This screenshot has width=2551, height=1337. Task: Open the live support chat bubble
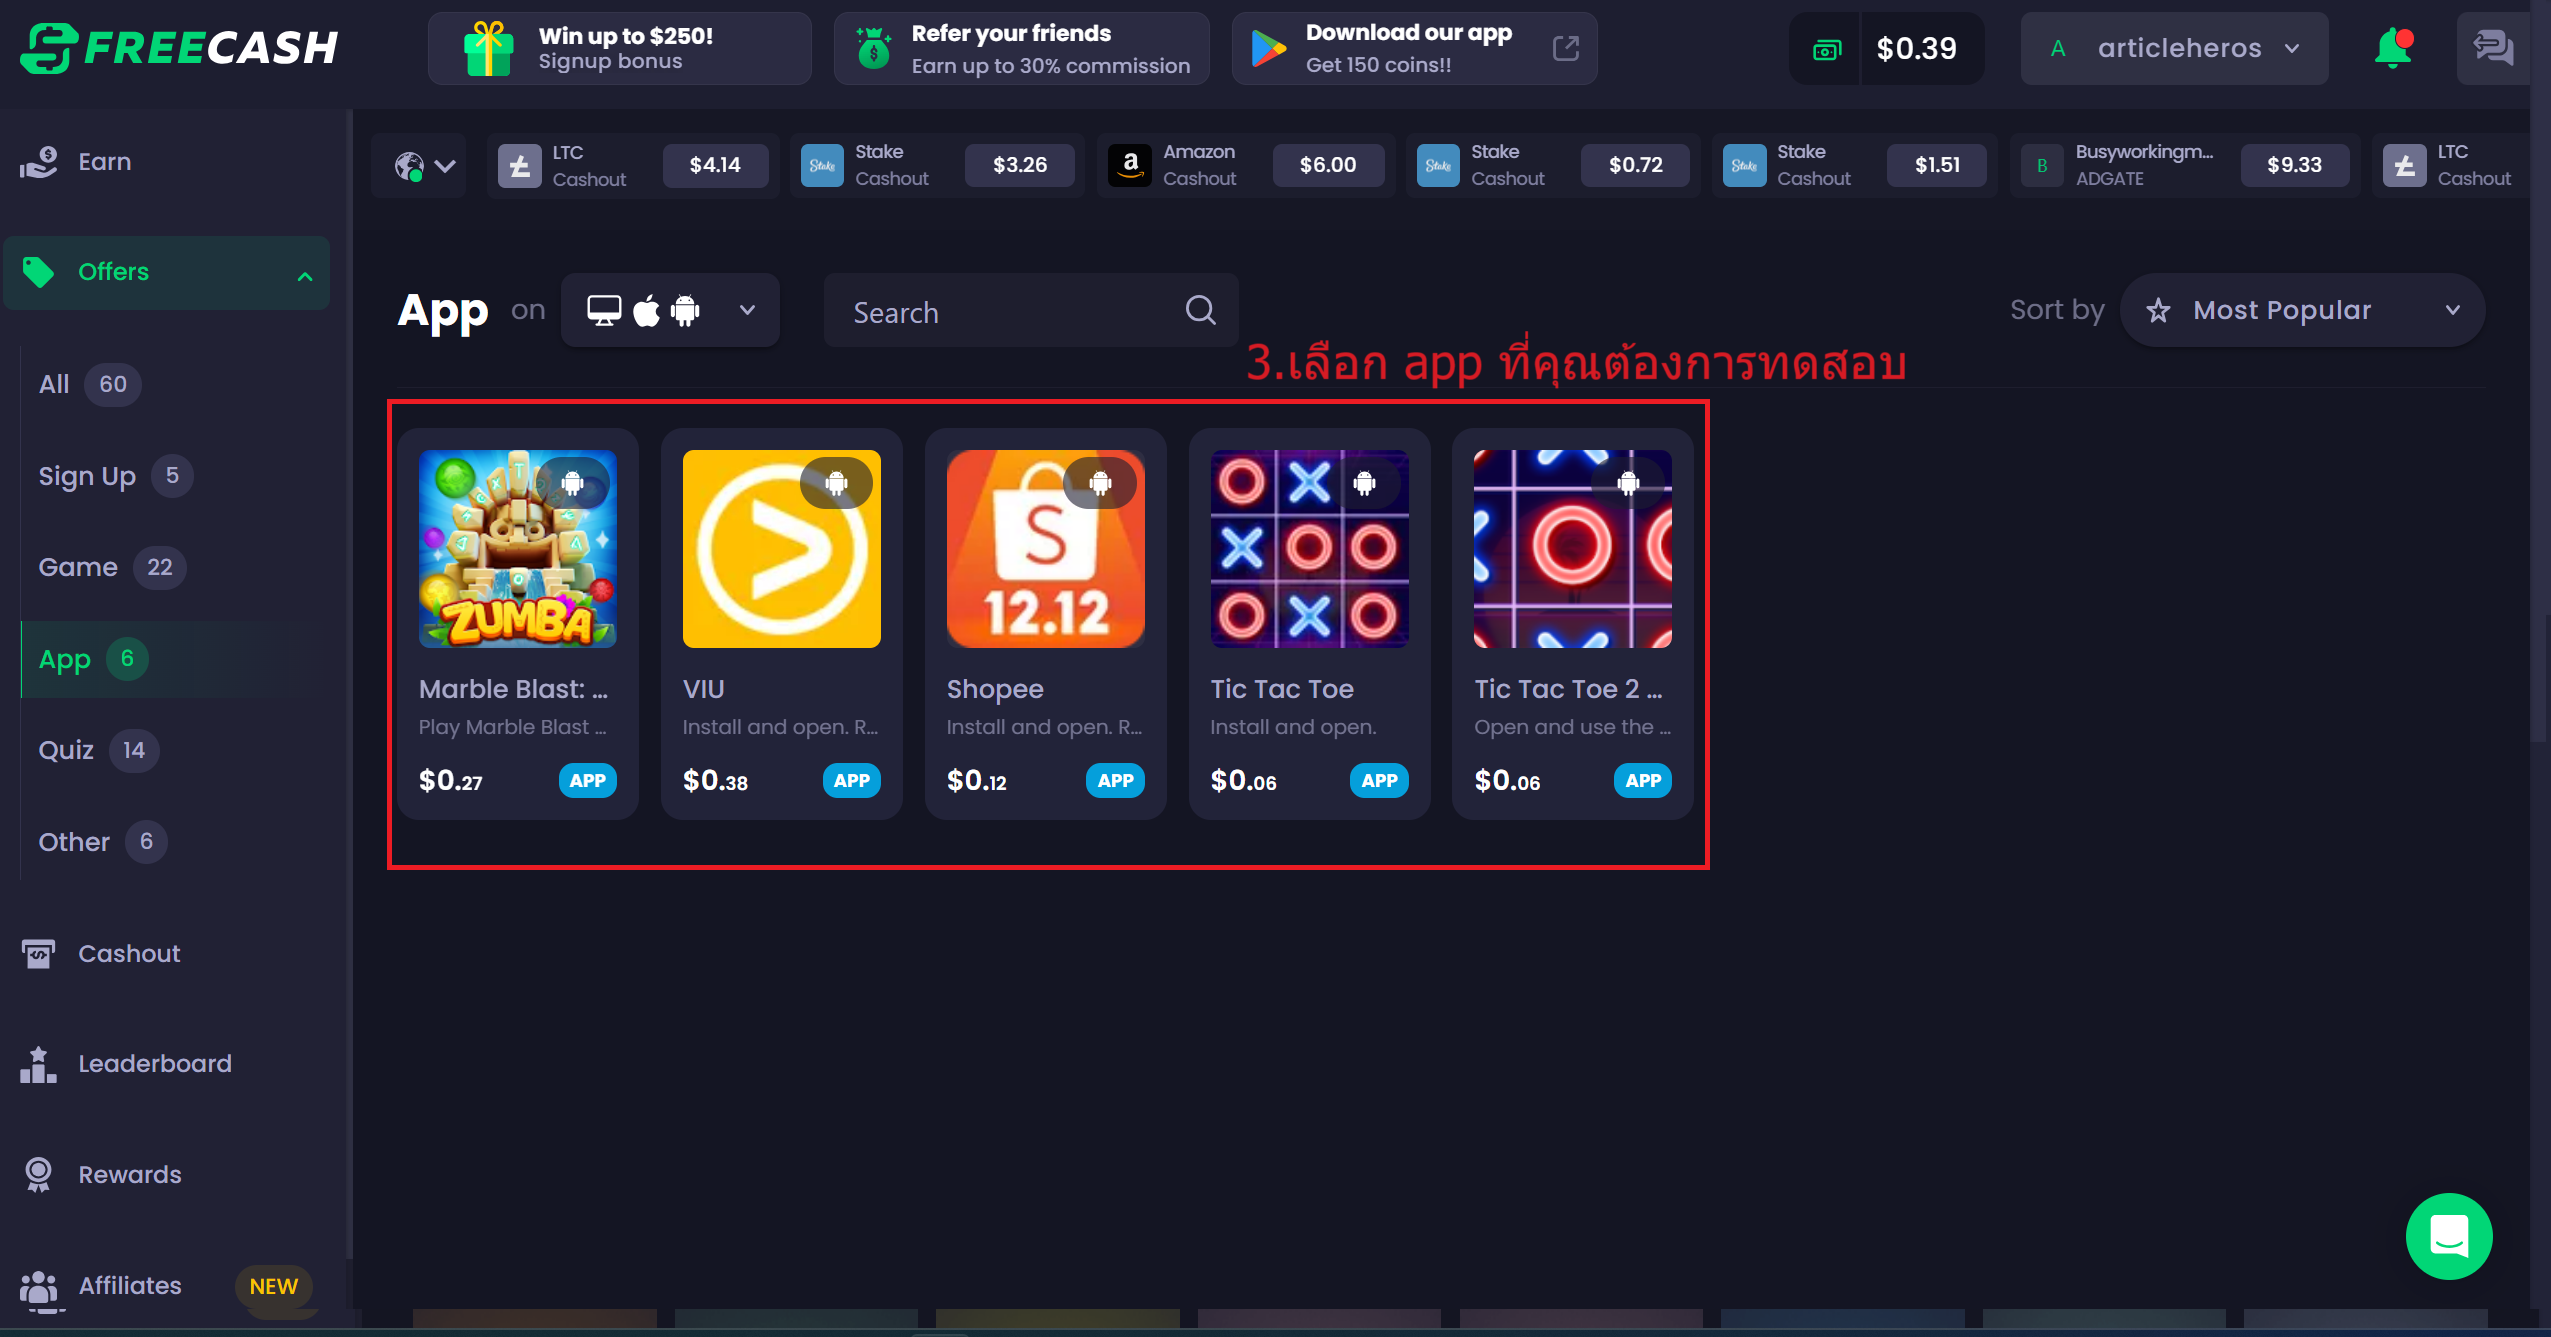tap(2448, 1236)
